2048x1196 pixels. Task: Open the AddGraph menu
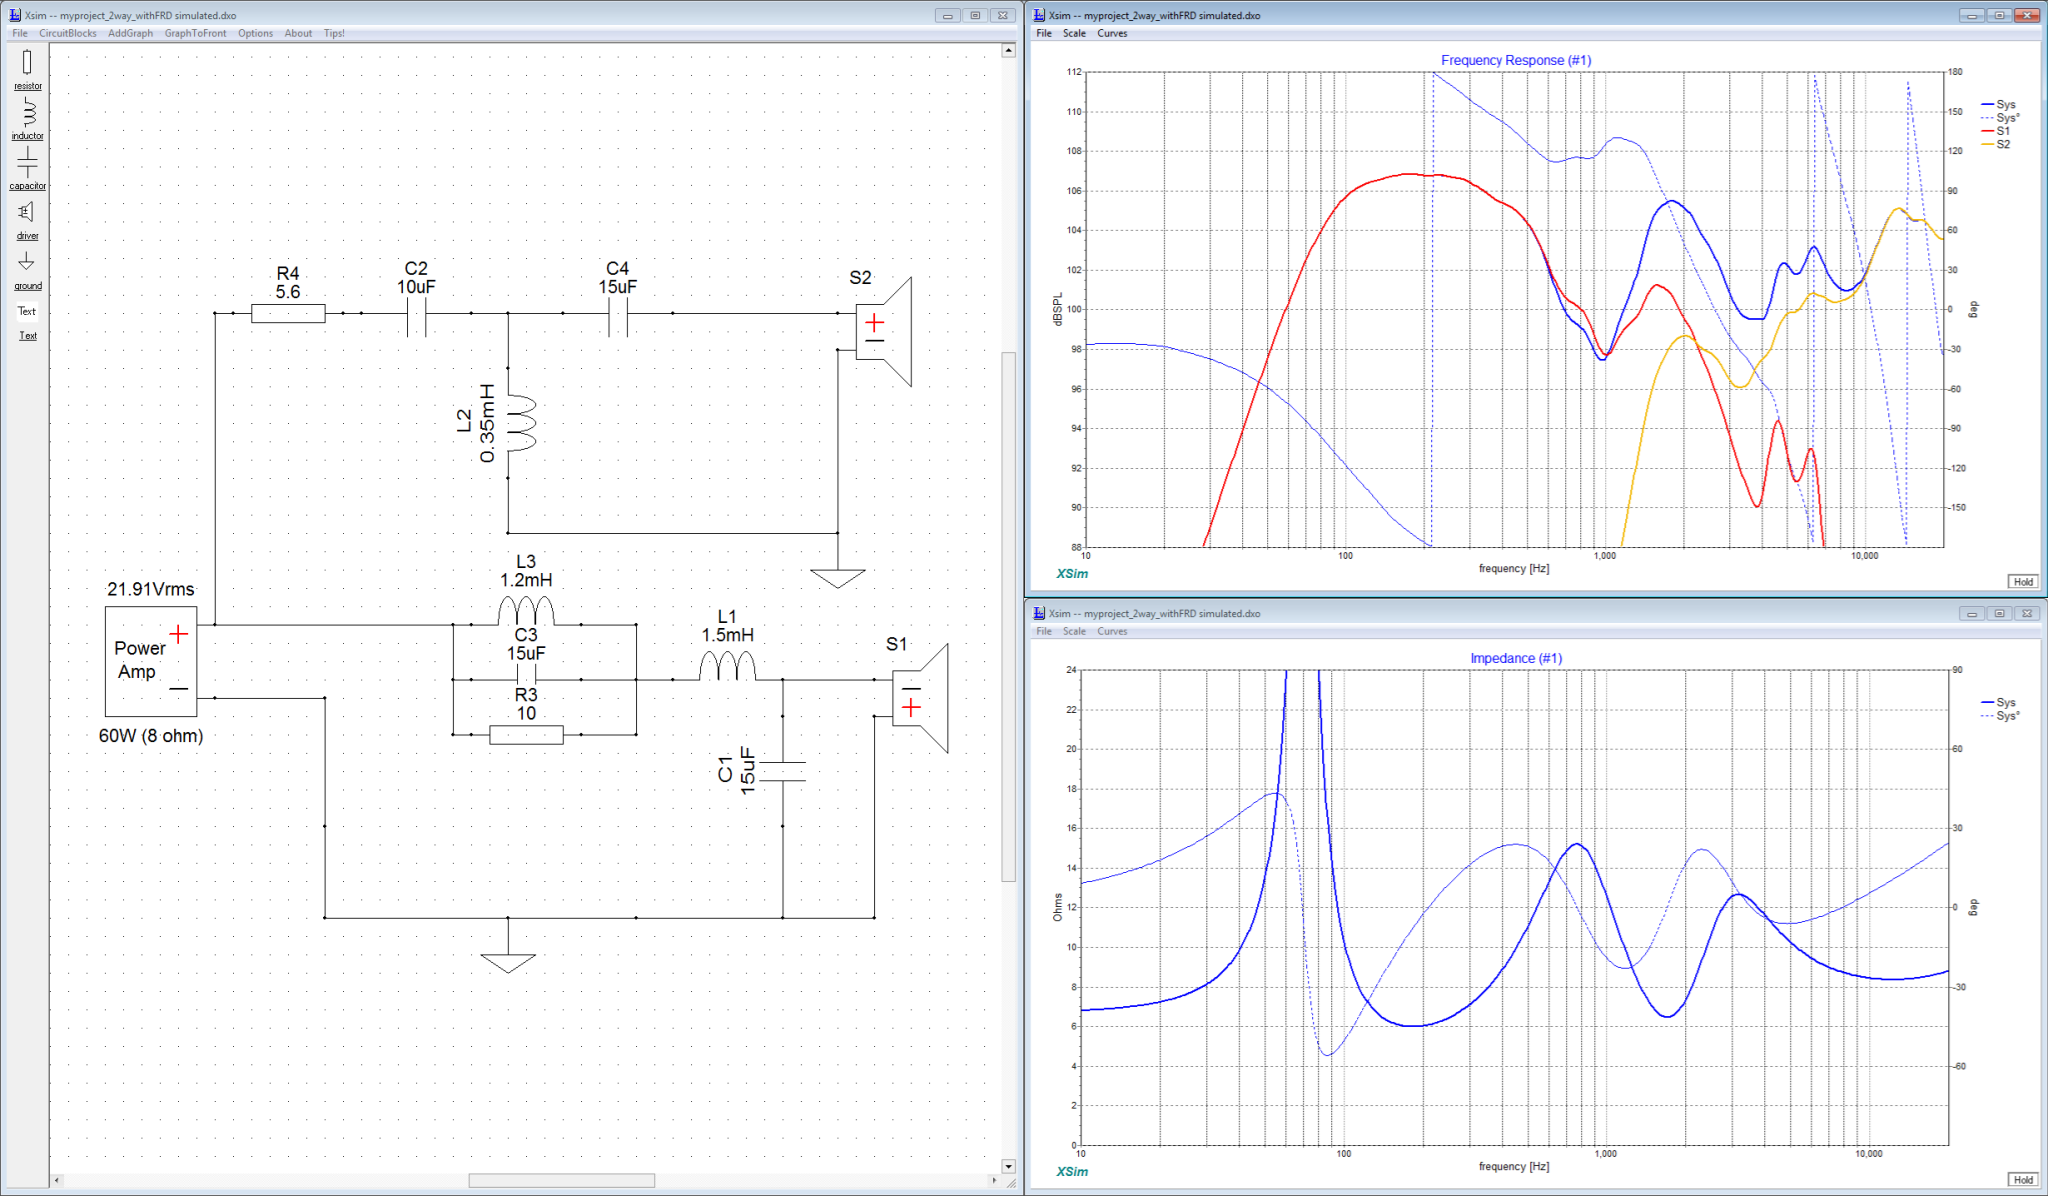pyautogui.click(x=131, y=33)
